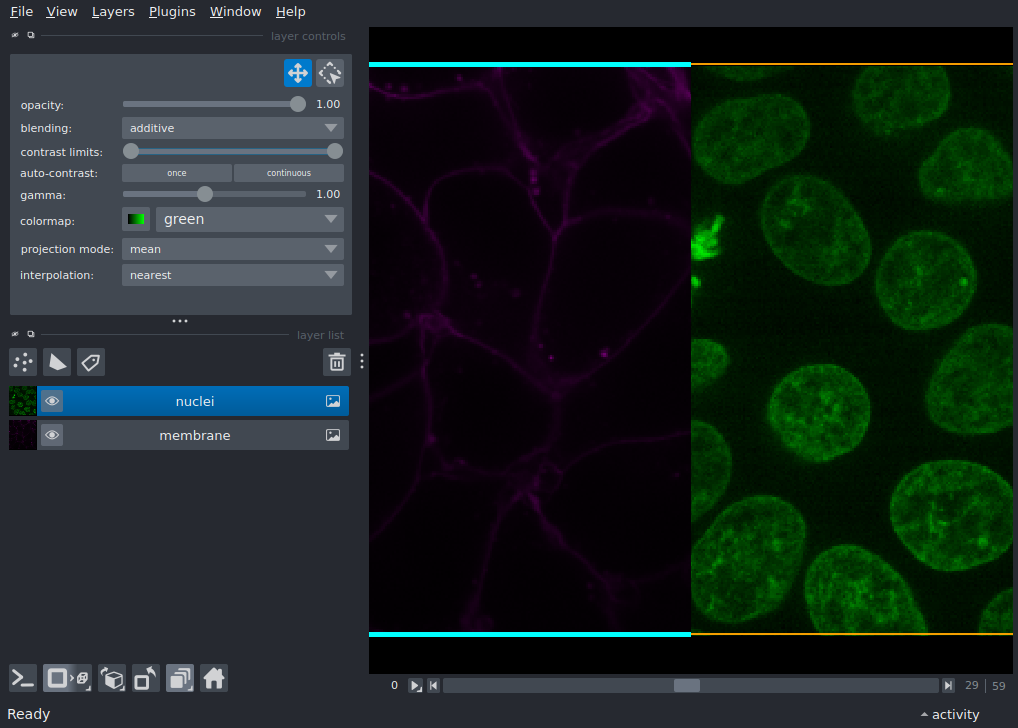Reset view with home icon
Viewport: 1018px width, 728px height.
point(214,679)
